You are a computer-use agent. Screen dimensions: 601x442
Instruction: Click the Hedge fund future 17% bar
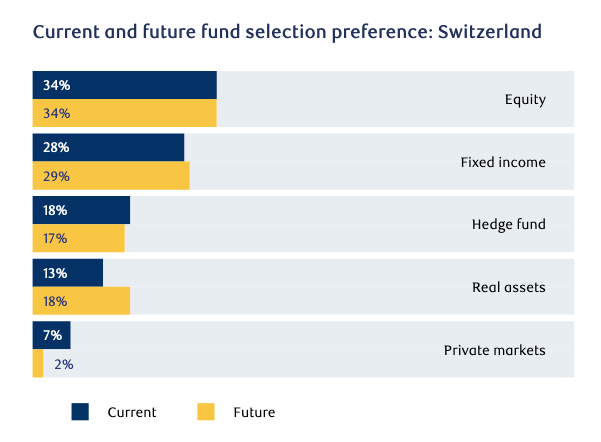click(78, 238)
